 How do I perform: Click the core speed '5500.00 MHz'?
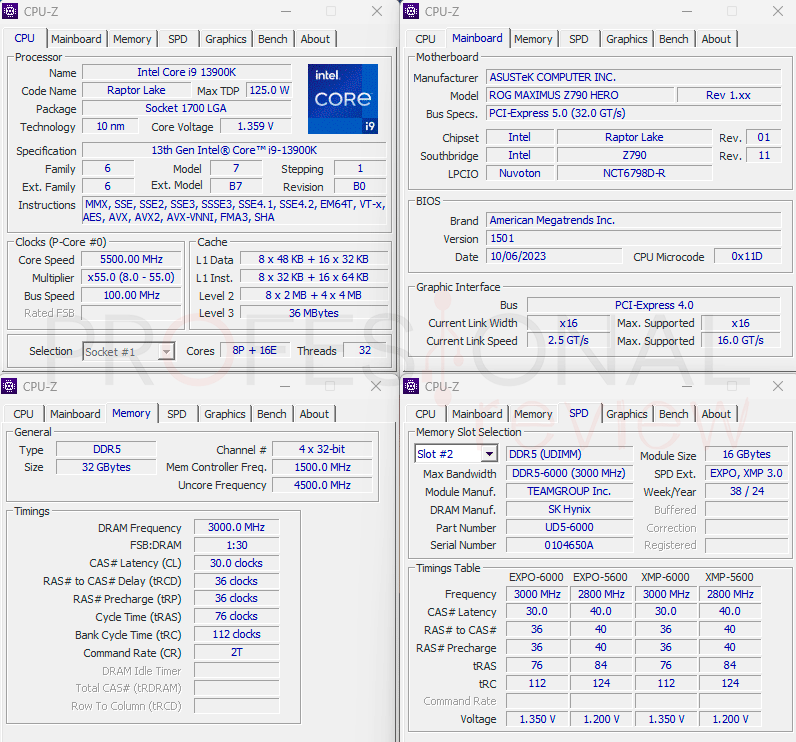pyautogui.click(x=131, y=259)
